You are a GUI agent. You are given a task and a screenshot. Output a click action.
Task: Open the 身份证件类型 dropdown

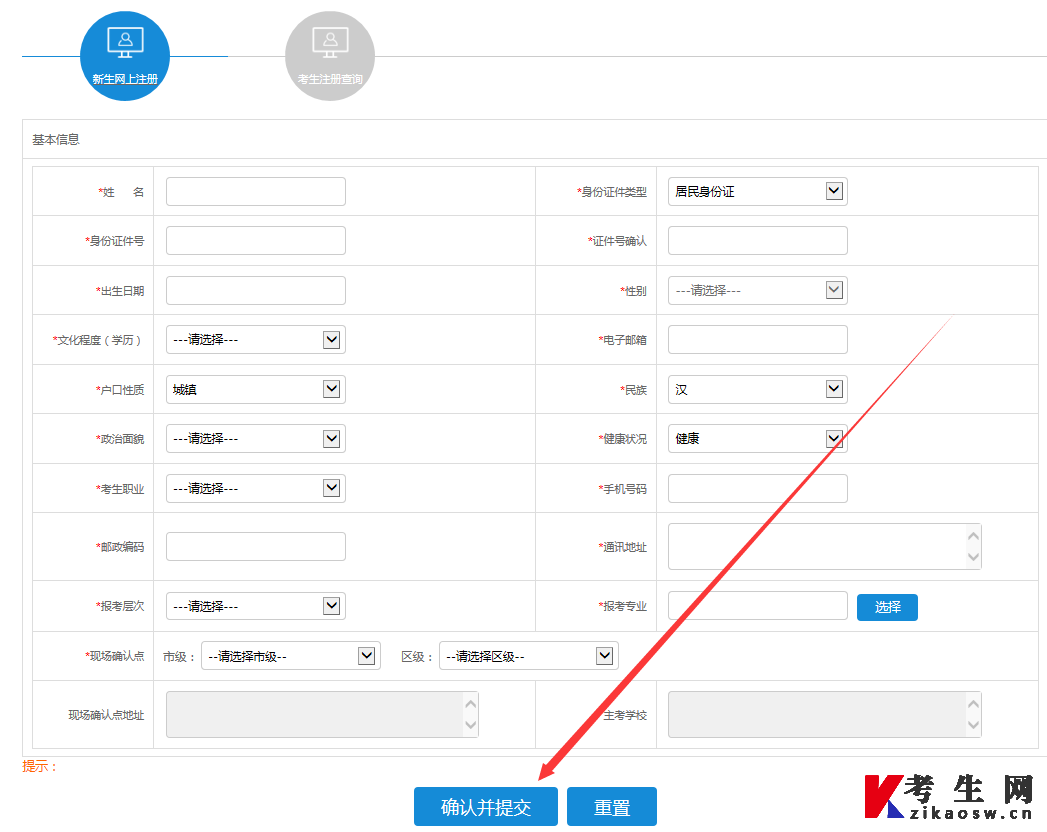pyautogui.click(x=757, y=191)
